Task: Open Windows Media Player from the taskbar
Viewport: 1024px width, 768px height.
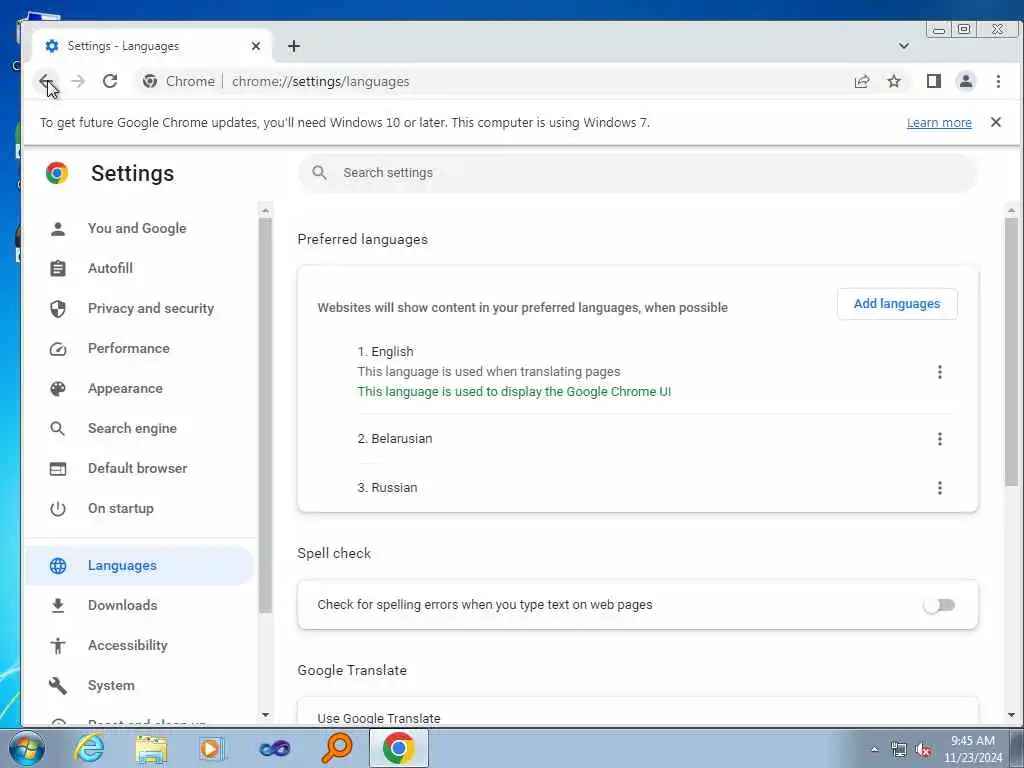Action: click(x=212, y=748)
